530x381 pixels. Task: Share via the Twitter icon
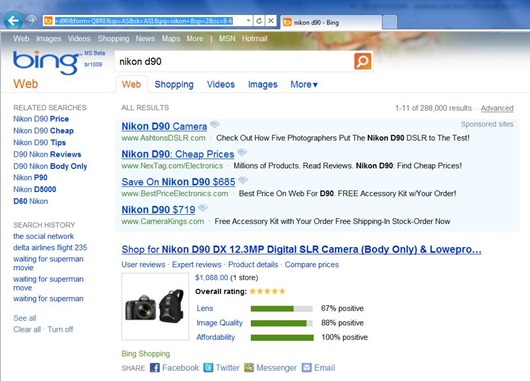pyautogui.click(x=208, y=367)
